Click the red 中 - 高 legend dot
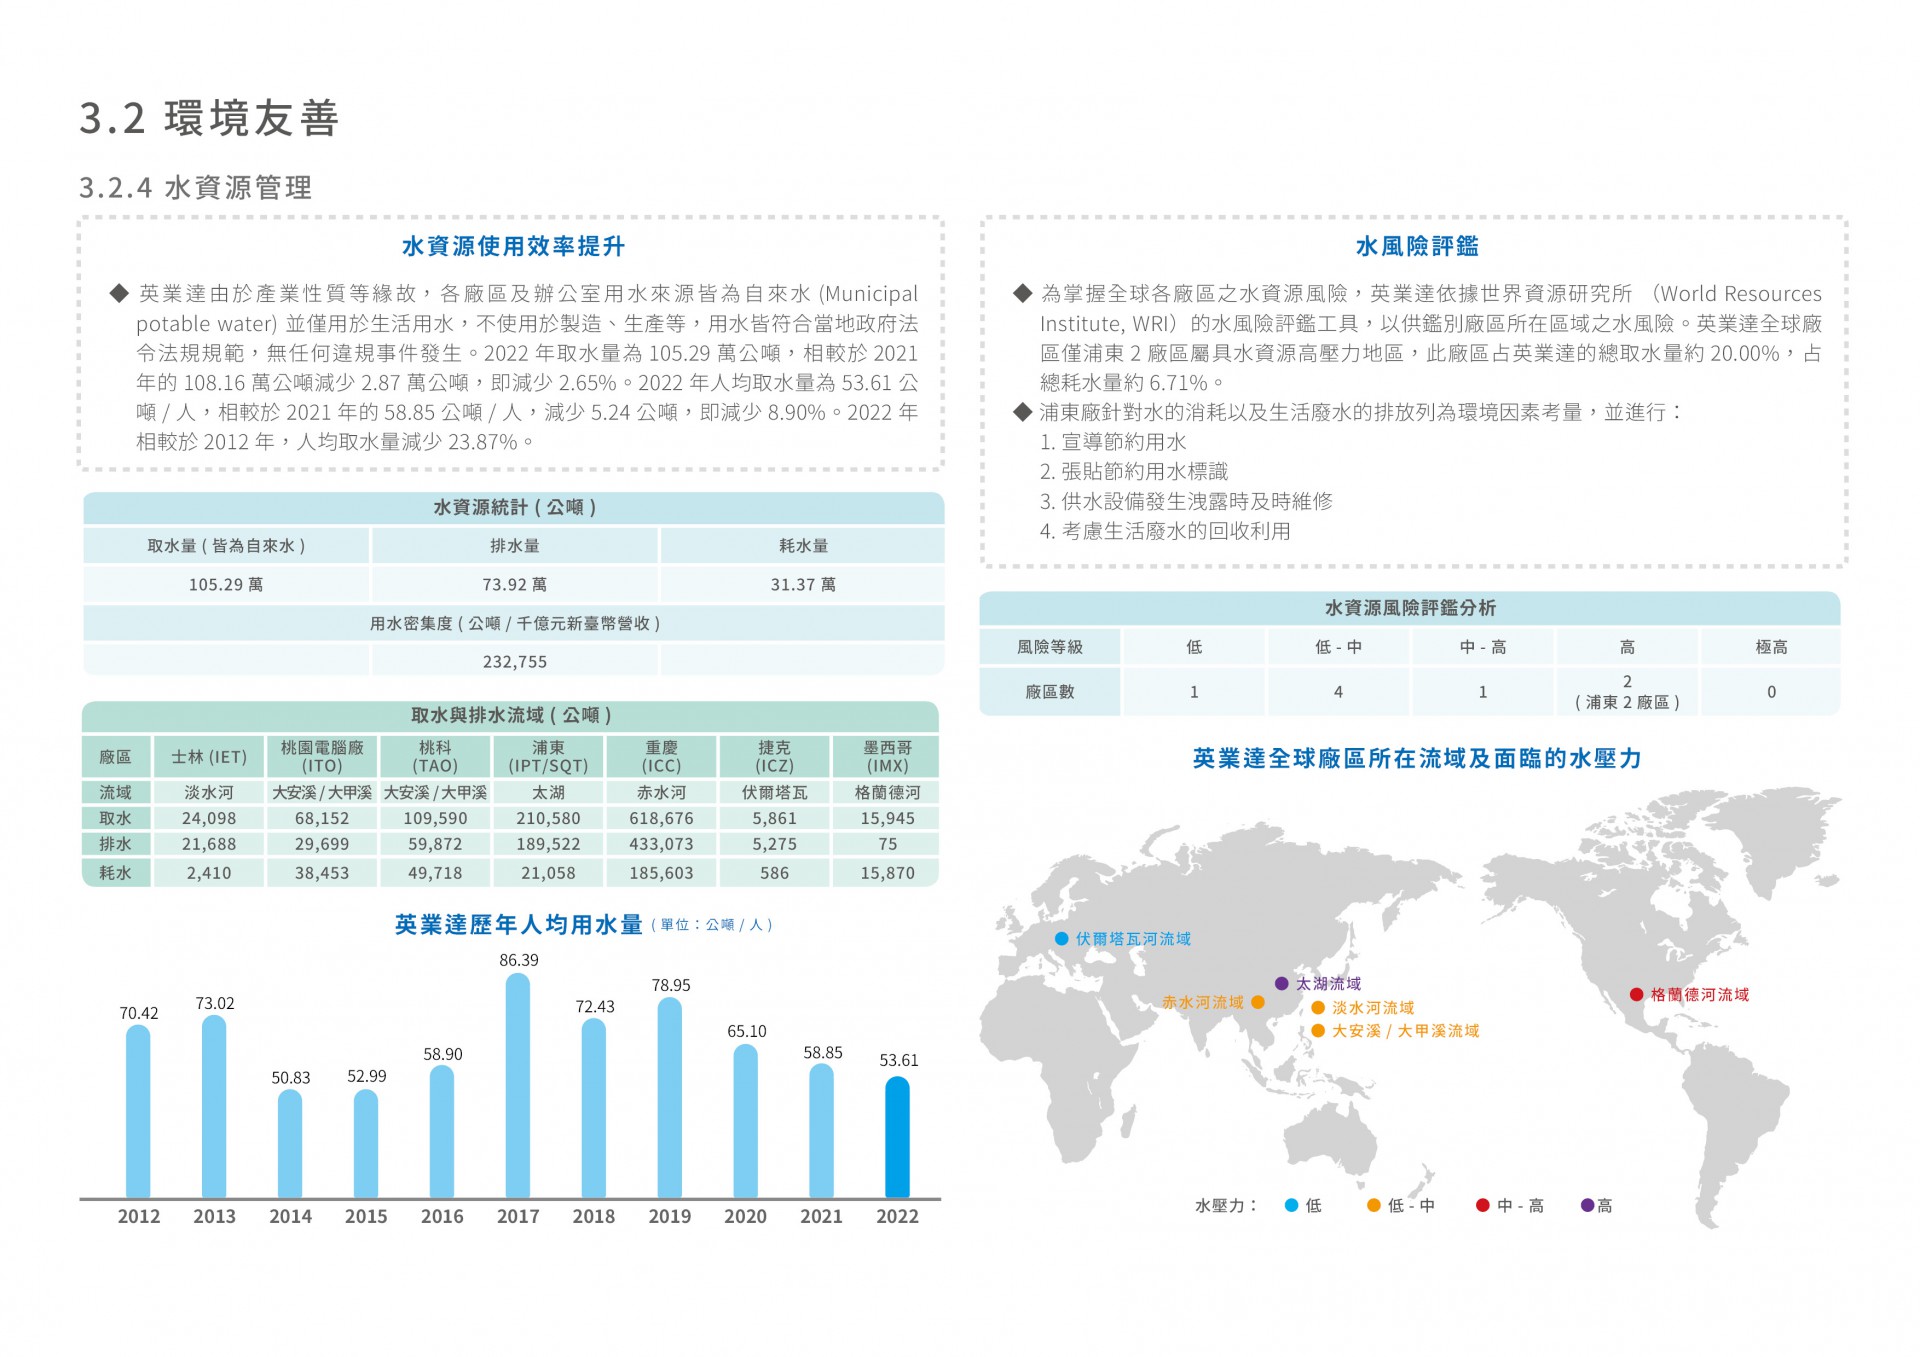 coord(1483,1206)
